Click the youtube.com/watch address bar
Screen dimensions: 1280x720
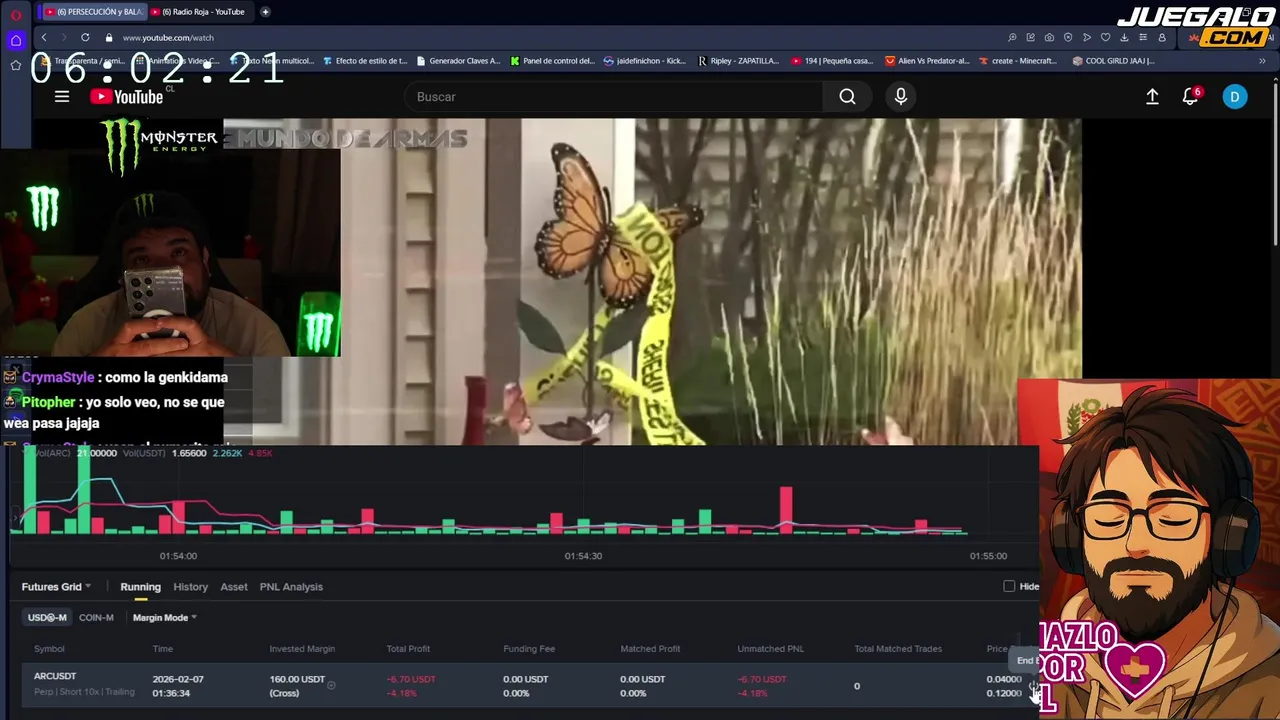click(168, 37)
